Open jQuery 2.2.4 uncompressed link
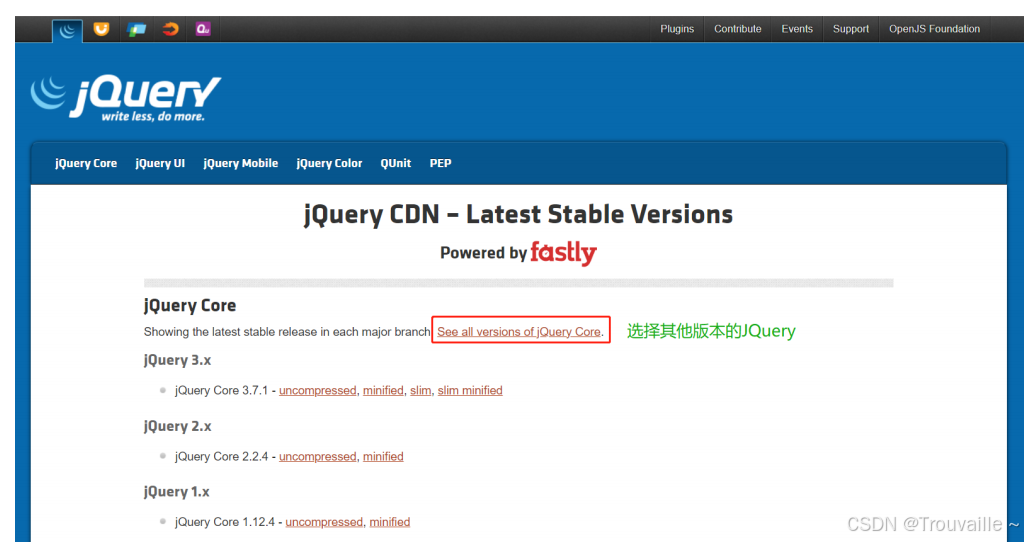 [x=317, y=456]
